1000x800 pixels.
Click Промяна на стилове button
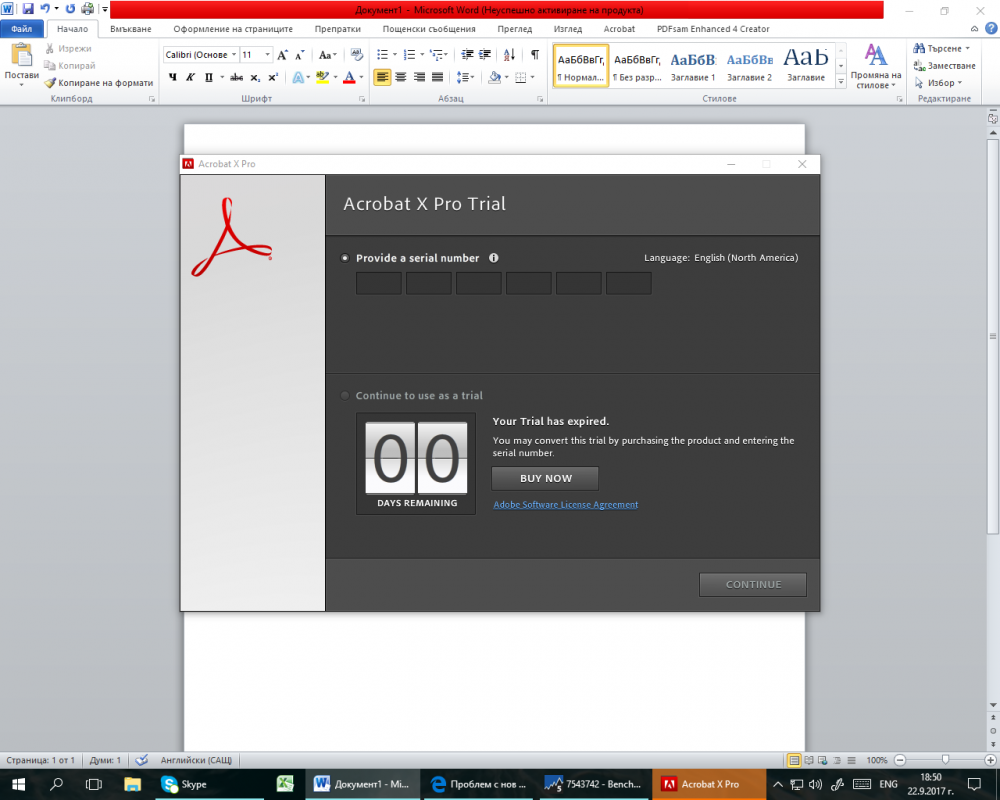pos(876,66)
